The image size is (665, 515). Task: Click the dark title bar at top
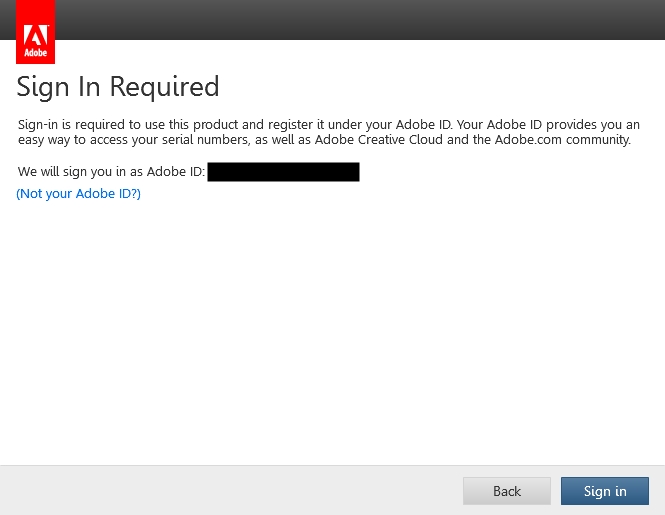point(350,19)
